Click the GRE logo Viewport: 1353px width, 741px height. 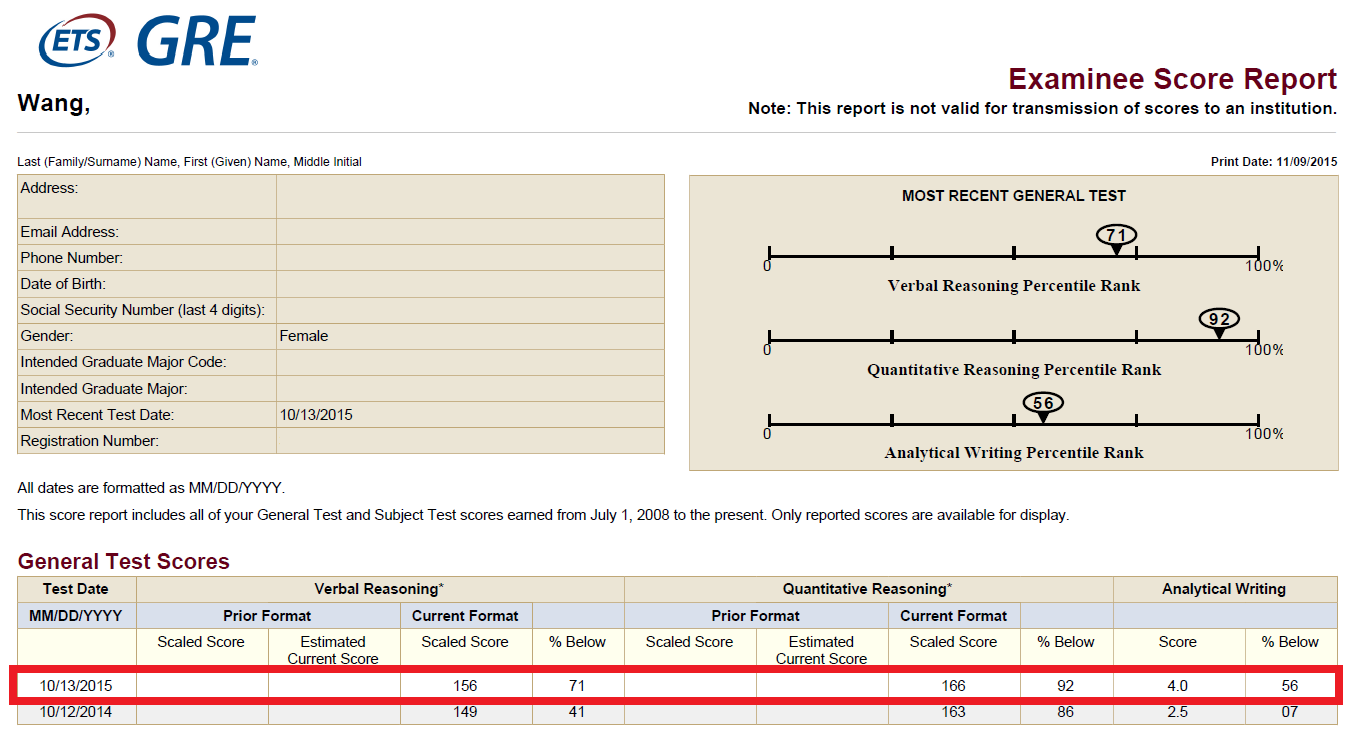pos(196,42)
